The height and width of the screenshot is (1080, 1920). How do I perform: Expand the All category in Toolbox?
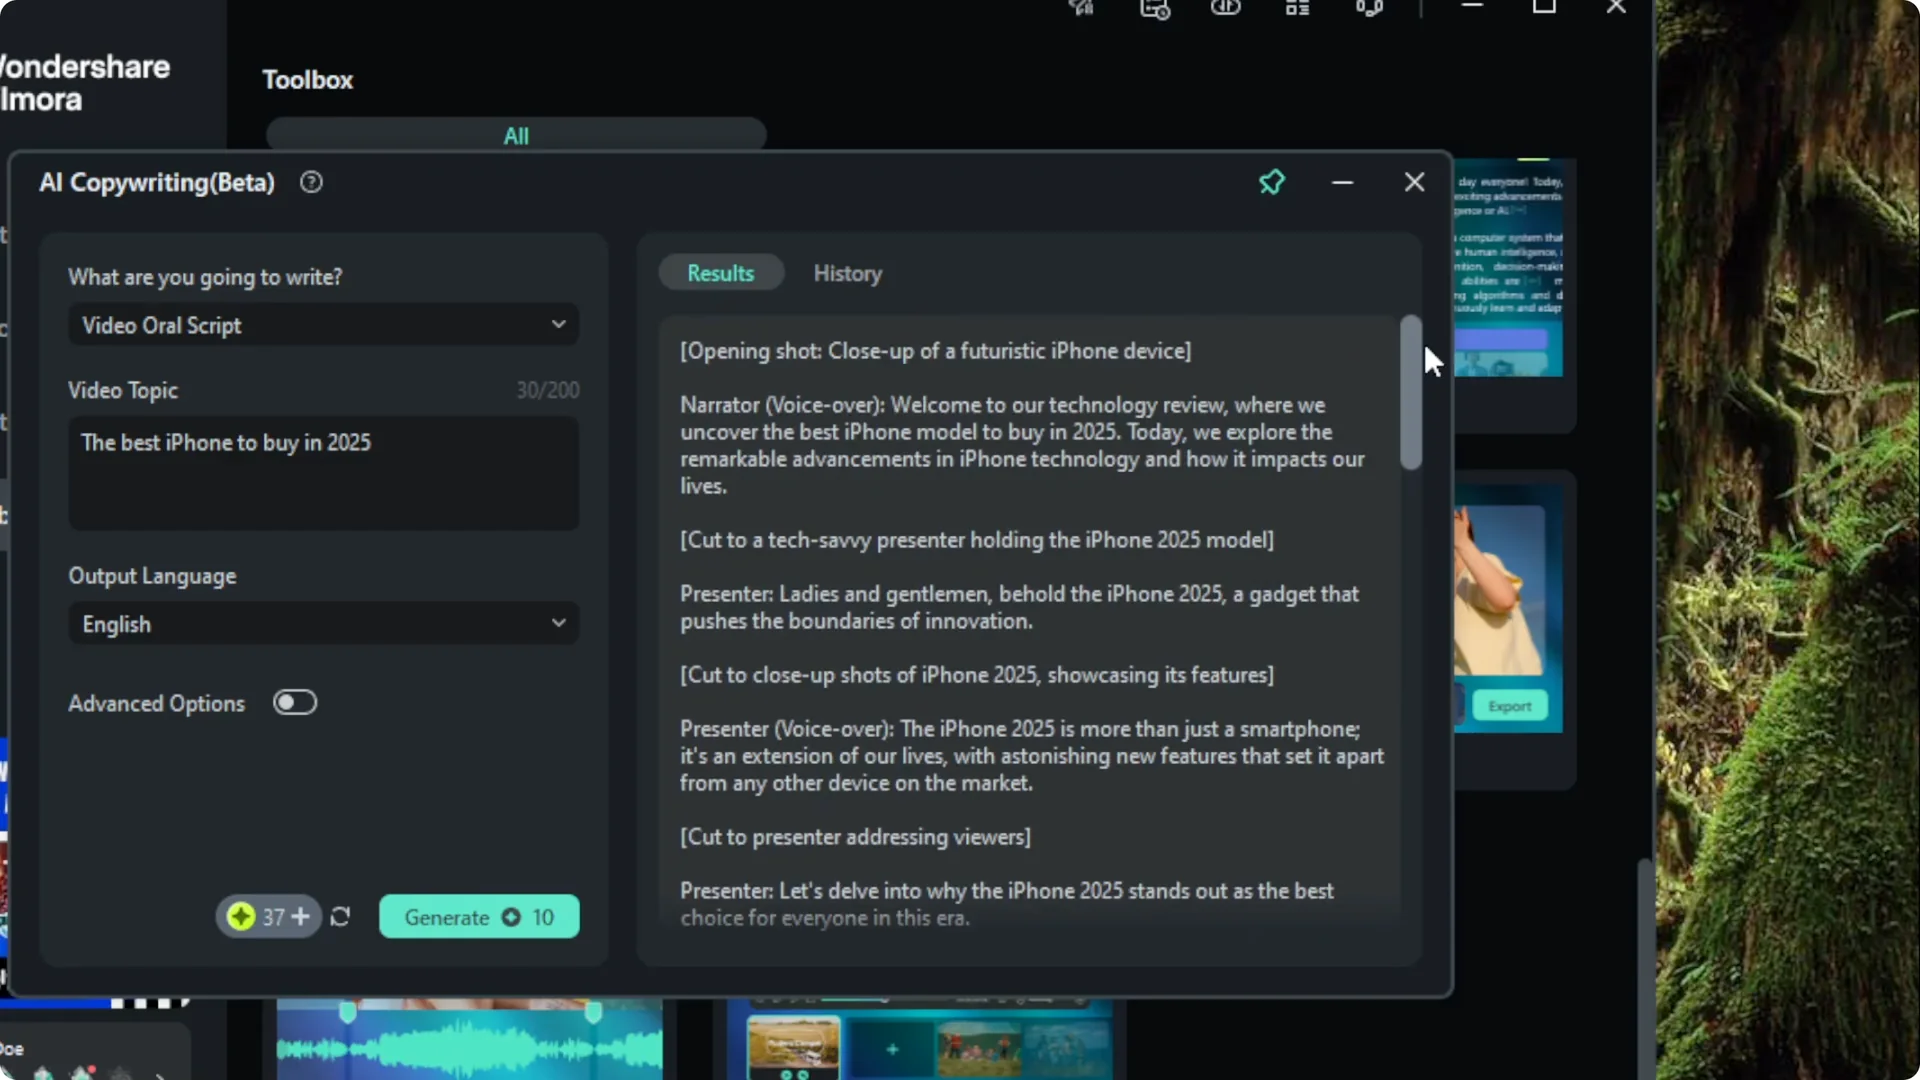click(x=516, y=136)
